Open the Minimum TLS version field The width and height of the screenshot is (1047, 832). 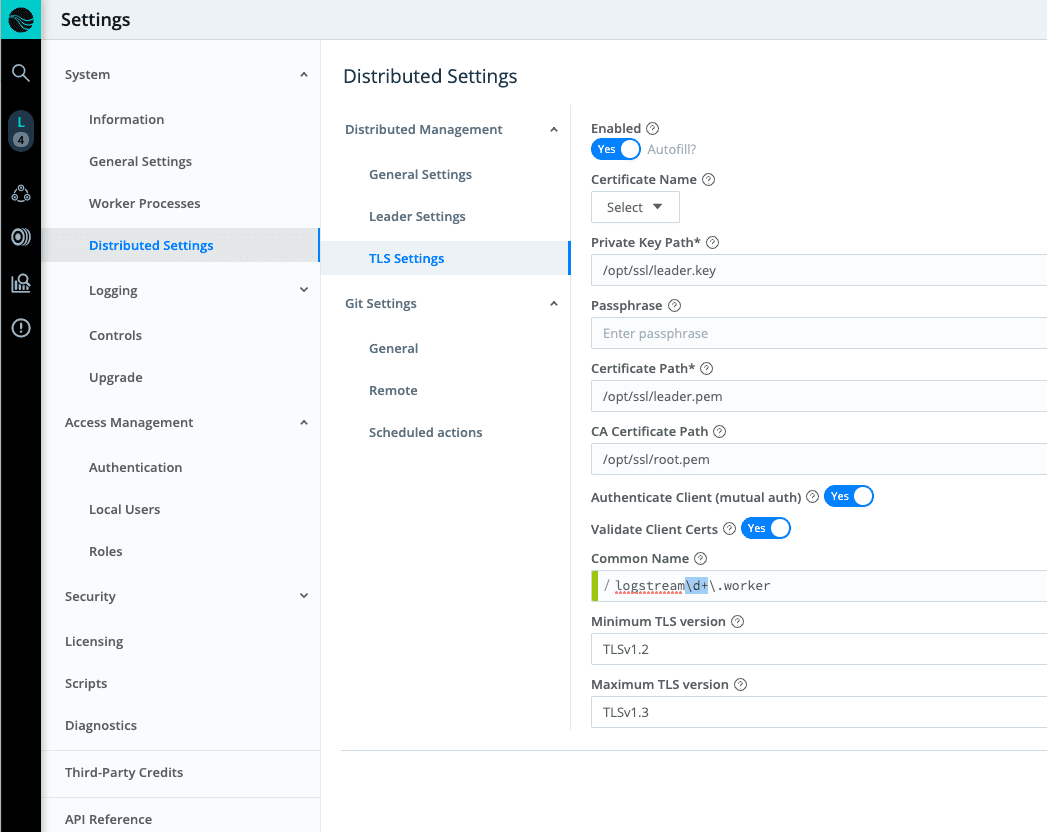[x=820, y=649]
